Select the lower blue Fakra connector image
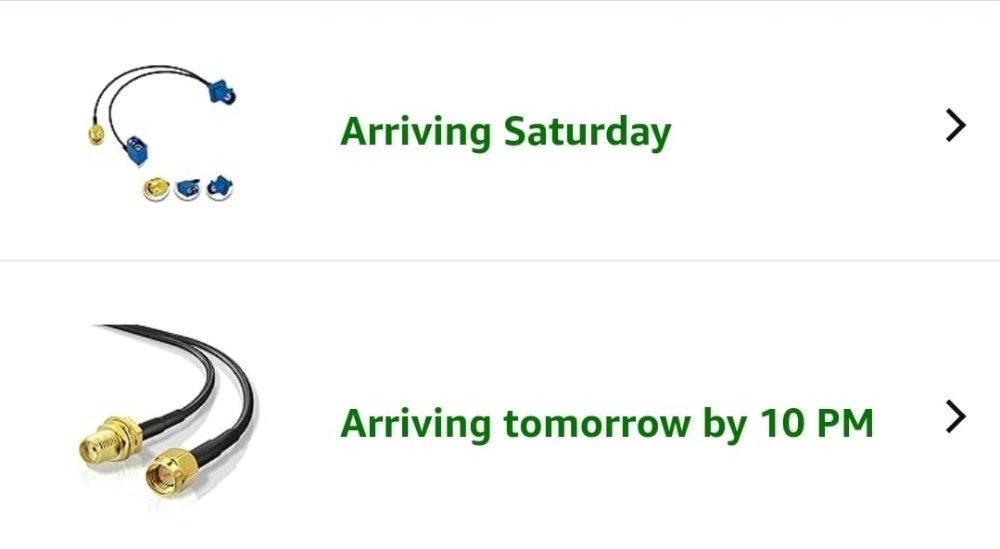The width and height of the screenshot is (1000, 549). click(x=137, y=150)
